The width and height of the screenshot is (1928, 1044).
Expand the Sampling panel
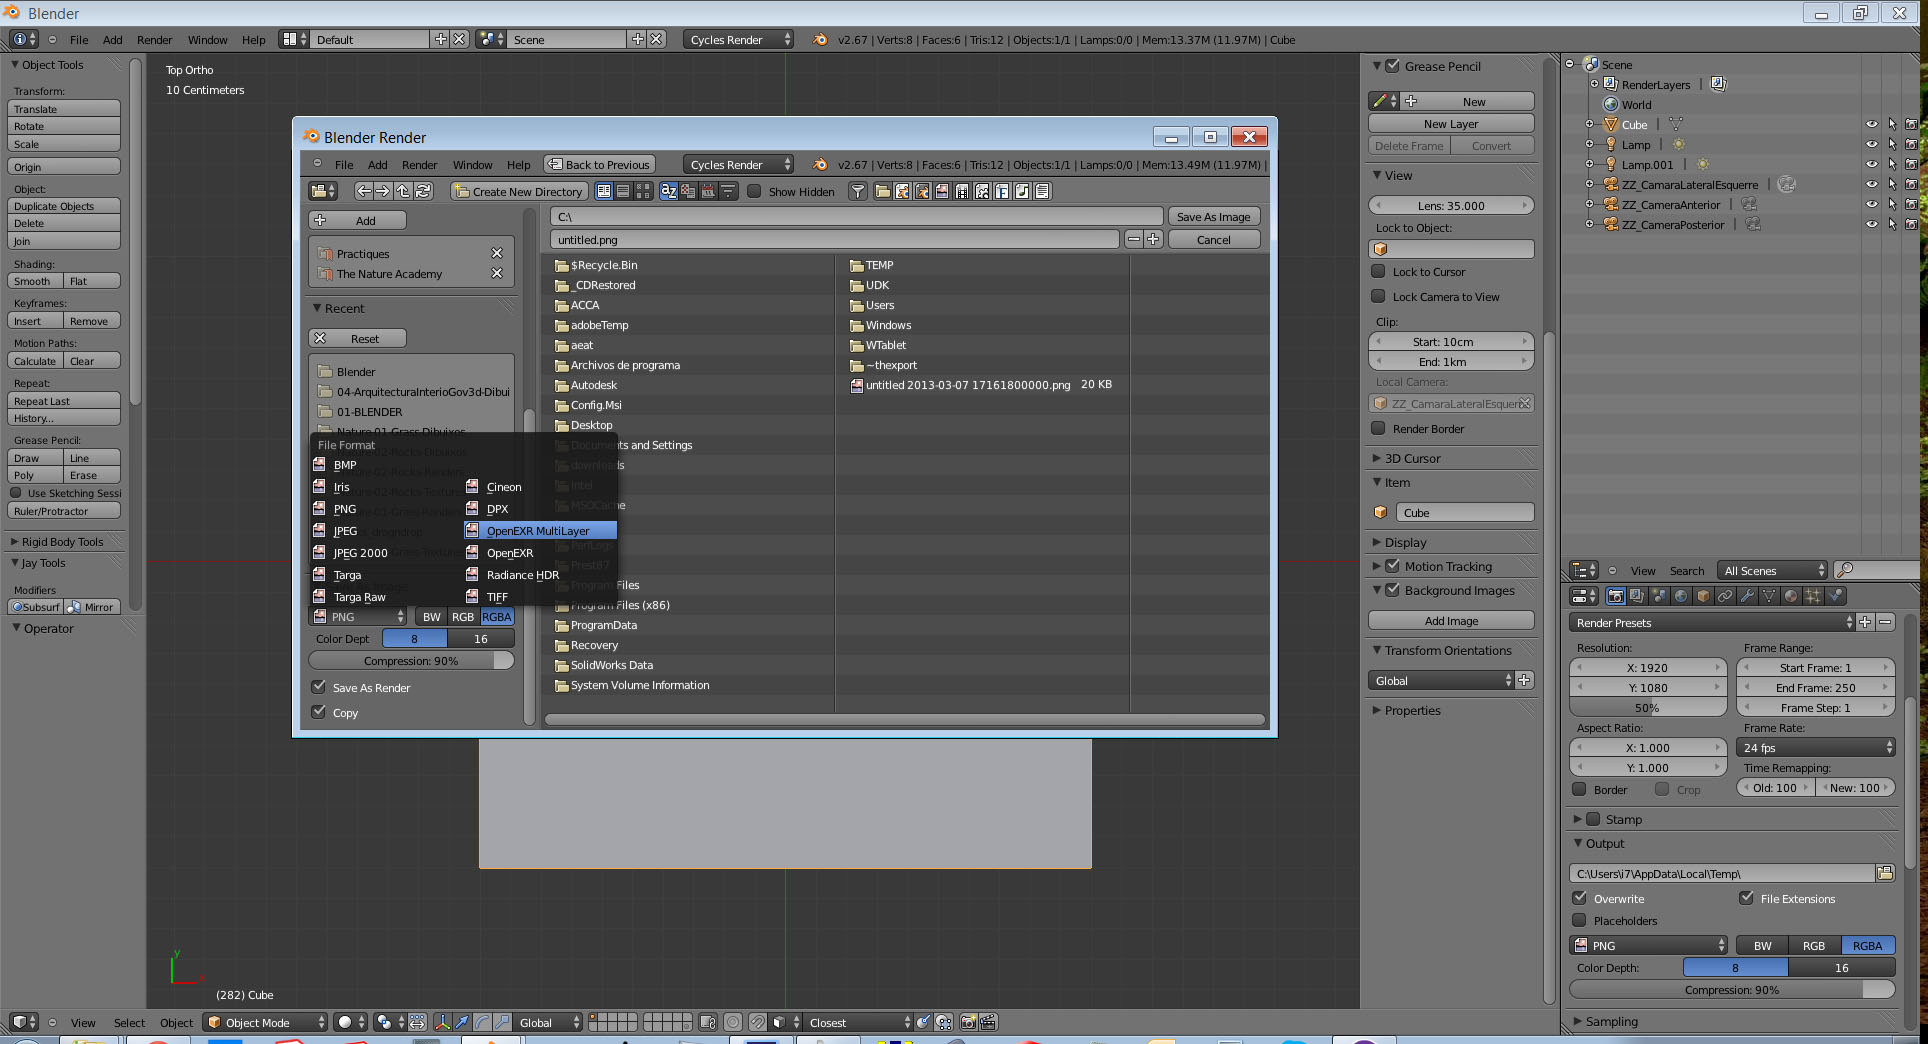coord(1611,1021)
